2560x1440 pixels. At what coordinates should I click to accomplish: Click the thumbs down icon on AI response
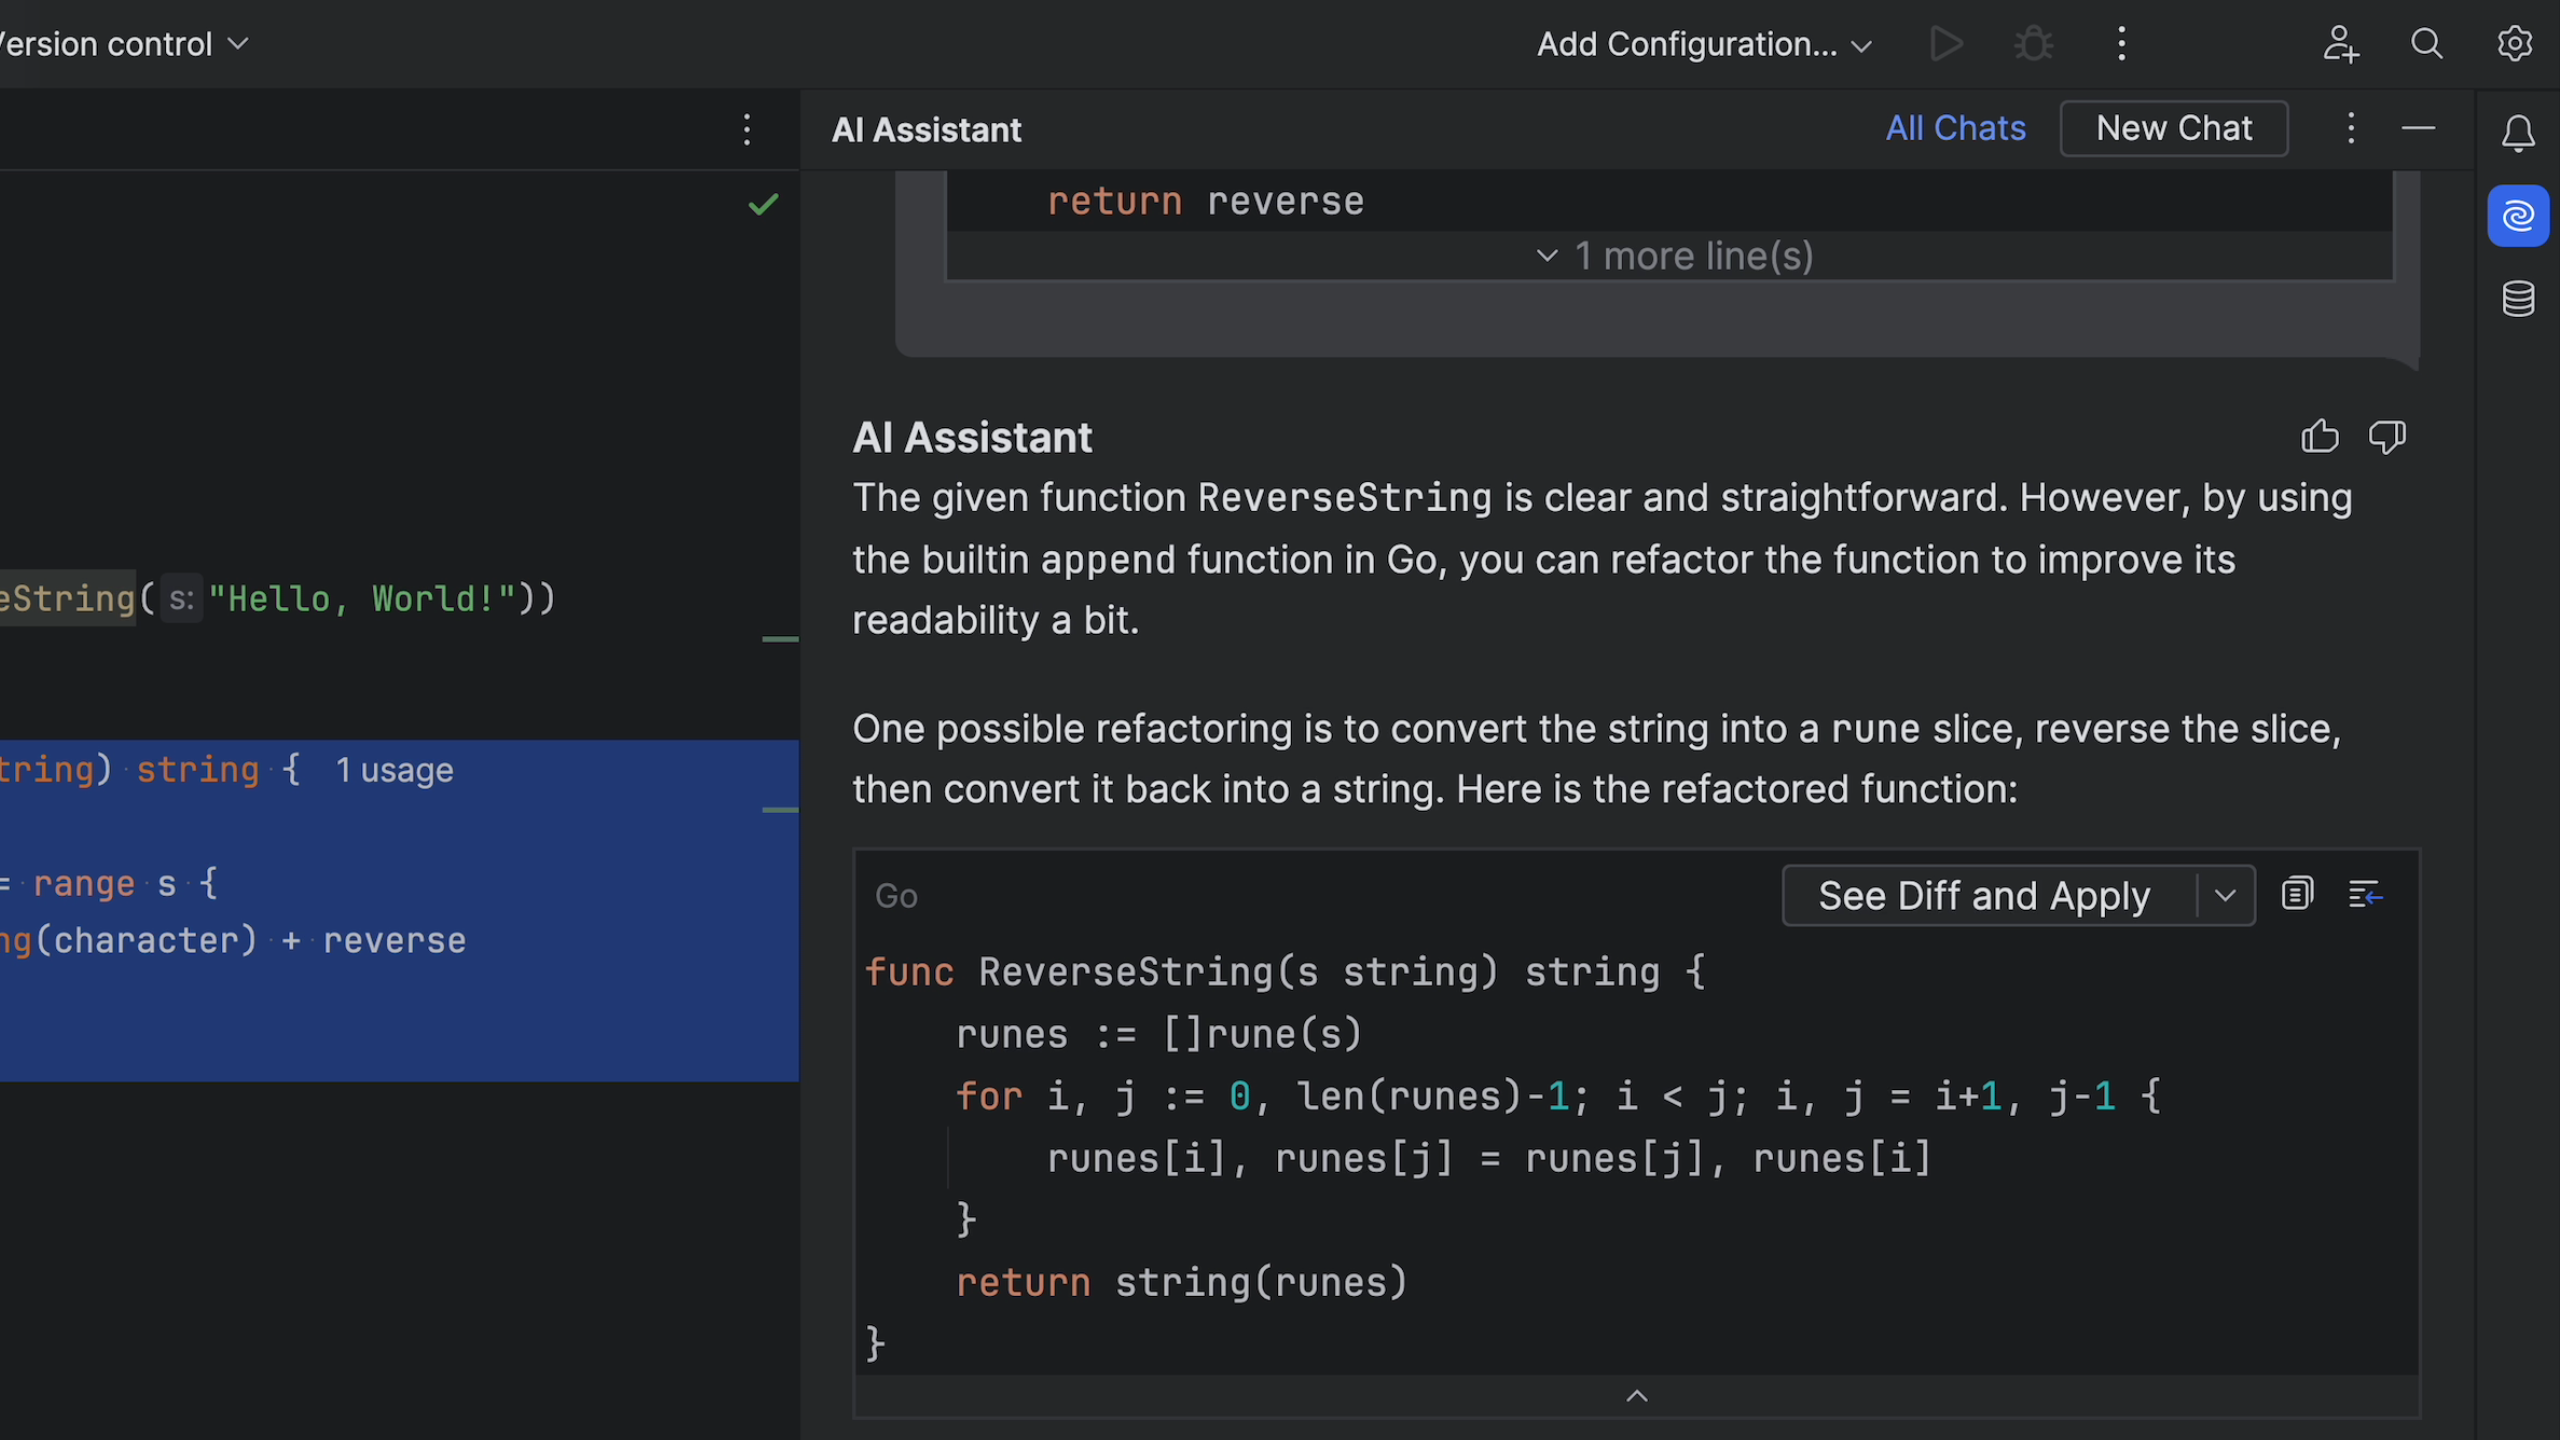point(2386,436)
